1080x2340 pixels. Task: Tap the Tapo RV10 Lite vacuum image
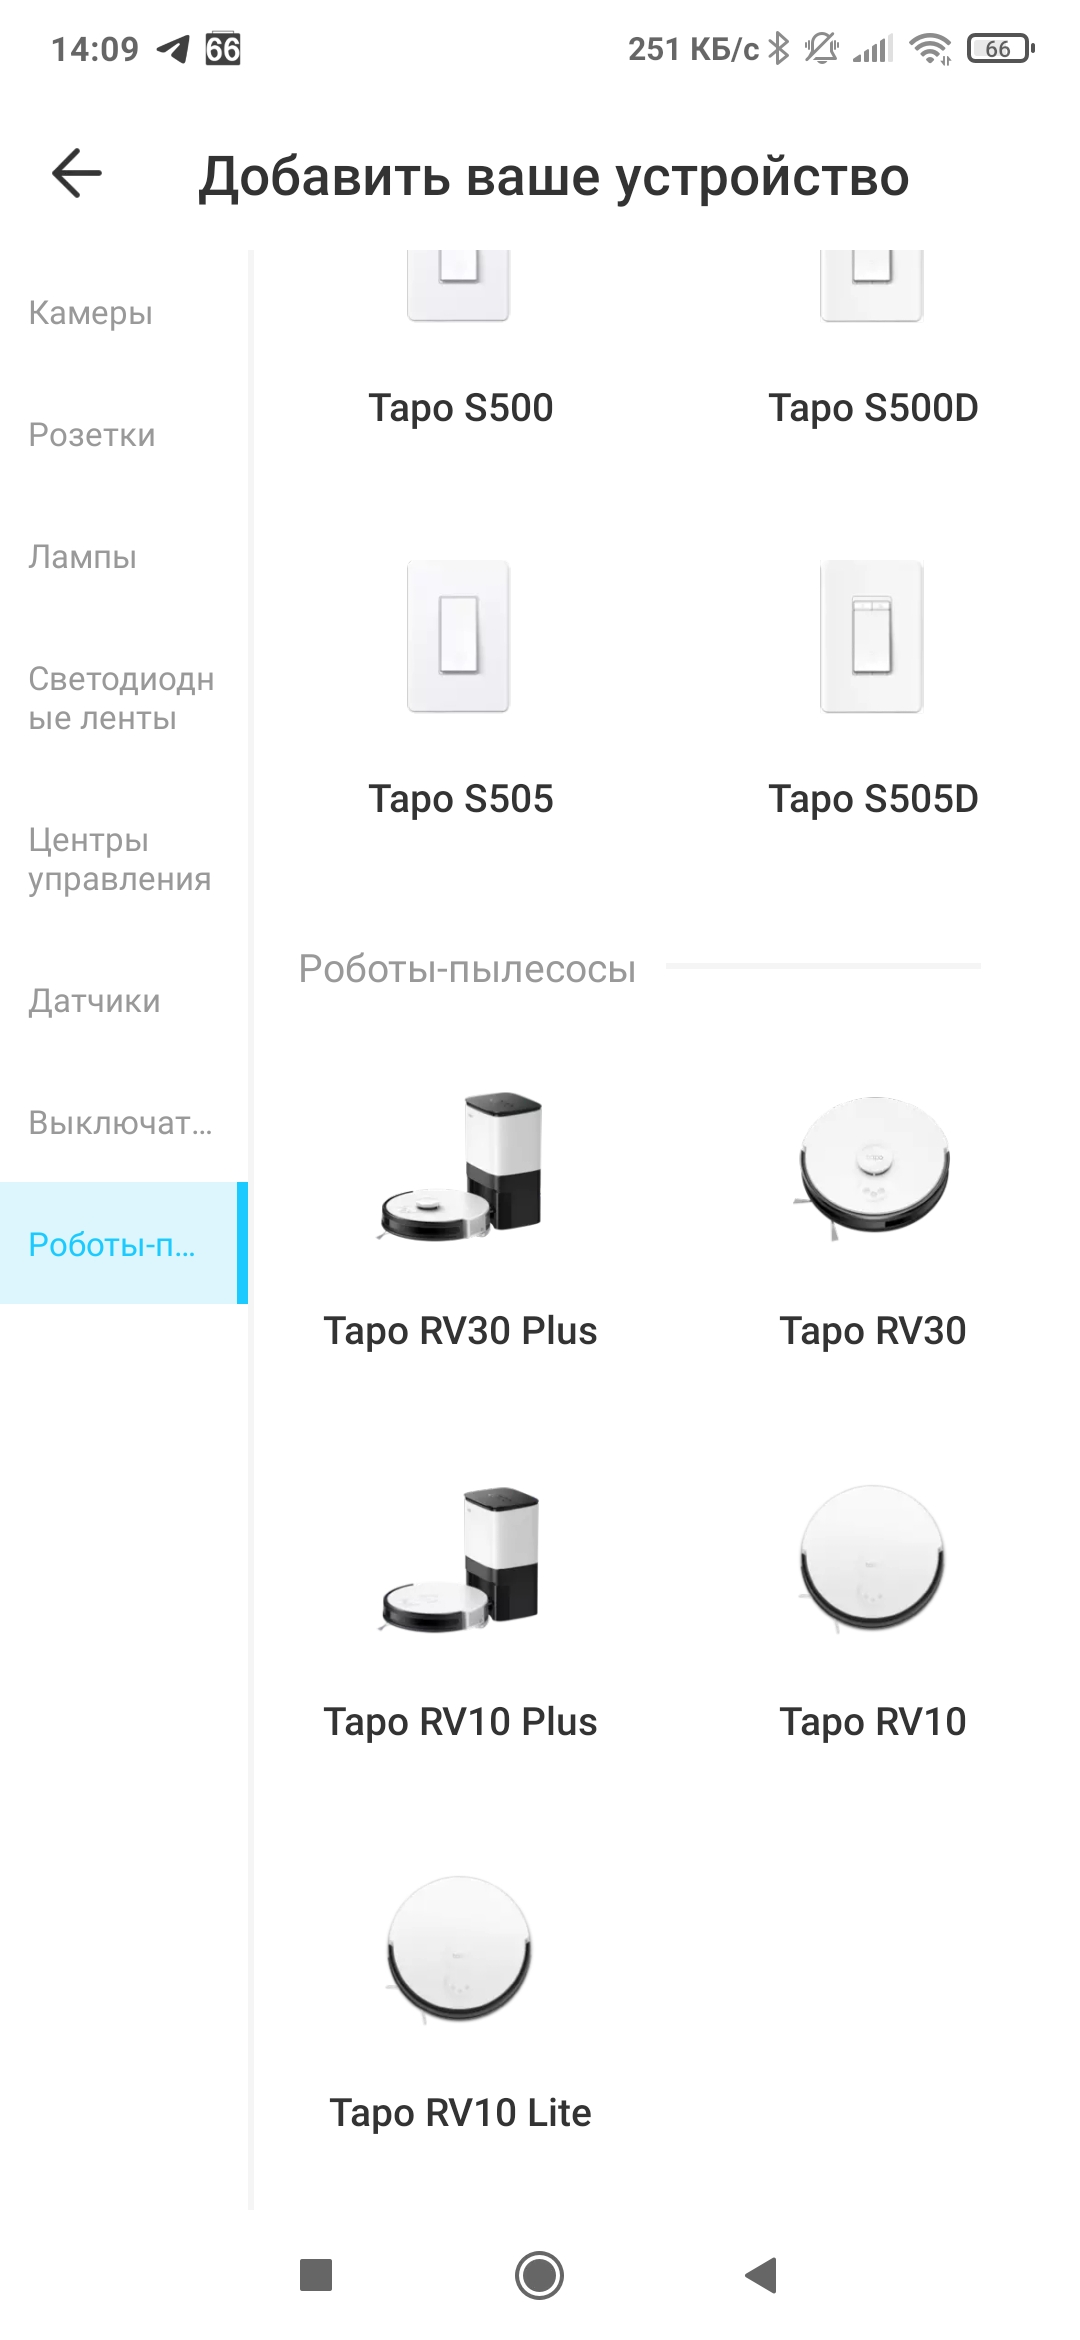(460, 1949)
